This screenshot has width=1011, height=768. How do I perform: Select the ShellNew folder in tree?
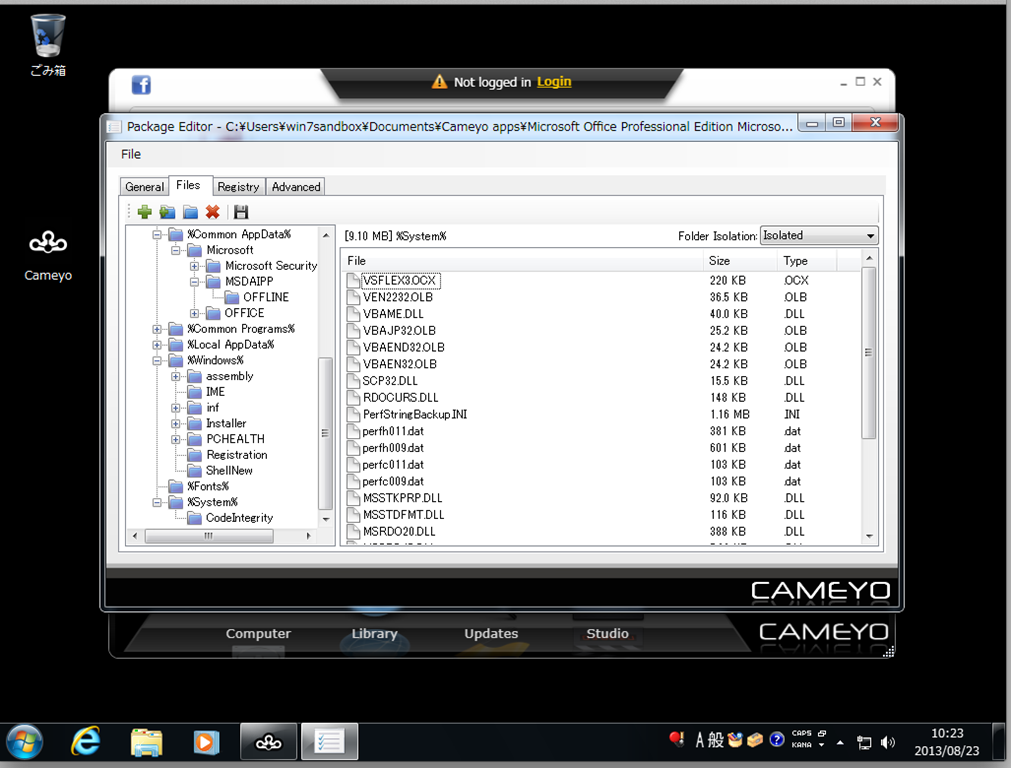(229, 471)
